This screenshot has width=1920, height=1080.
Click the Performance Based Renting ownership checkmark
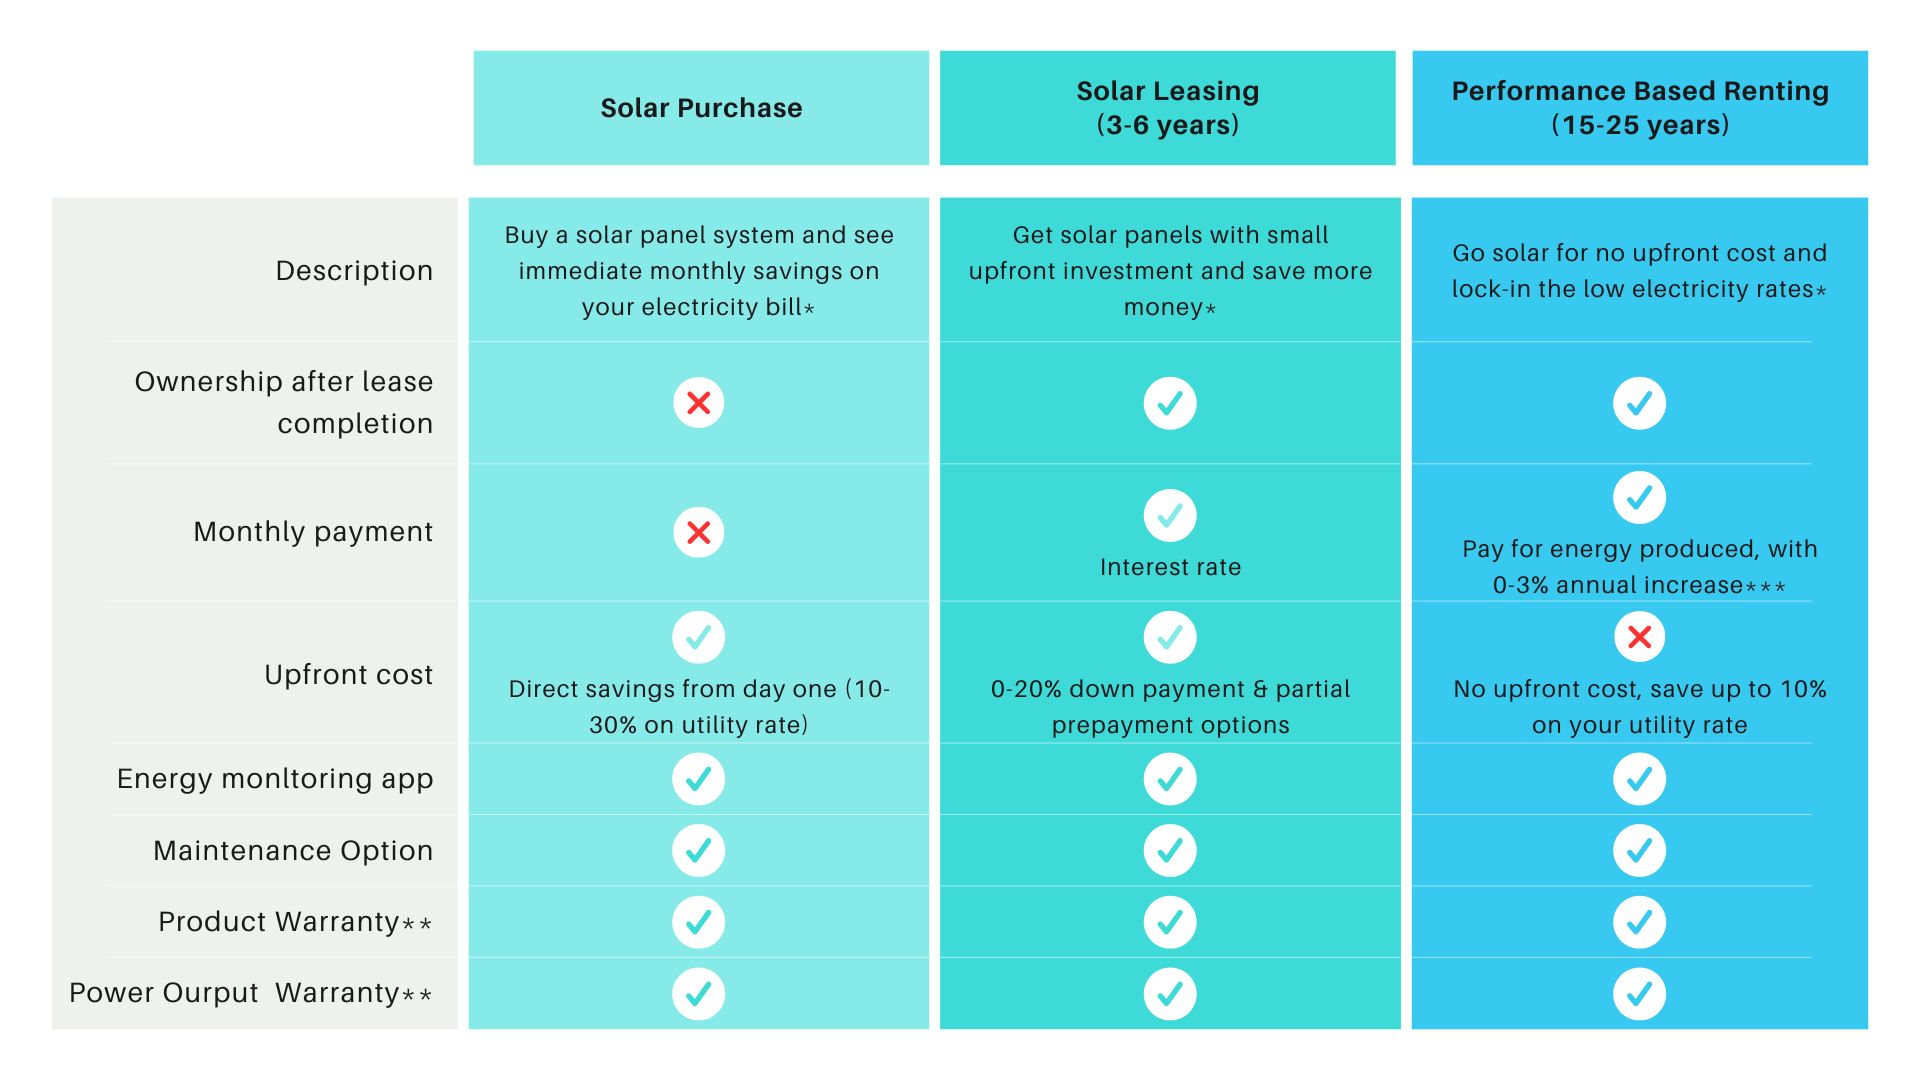(1639, 403)
